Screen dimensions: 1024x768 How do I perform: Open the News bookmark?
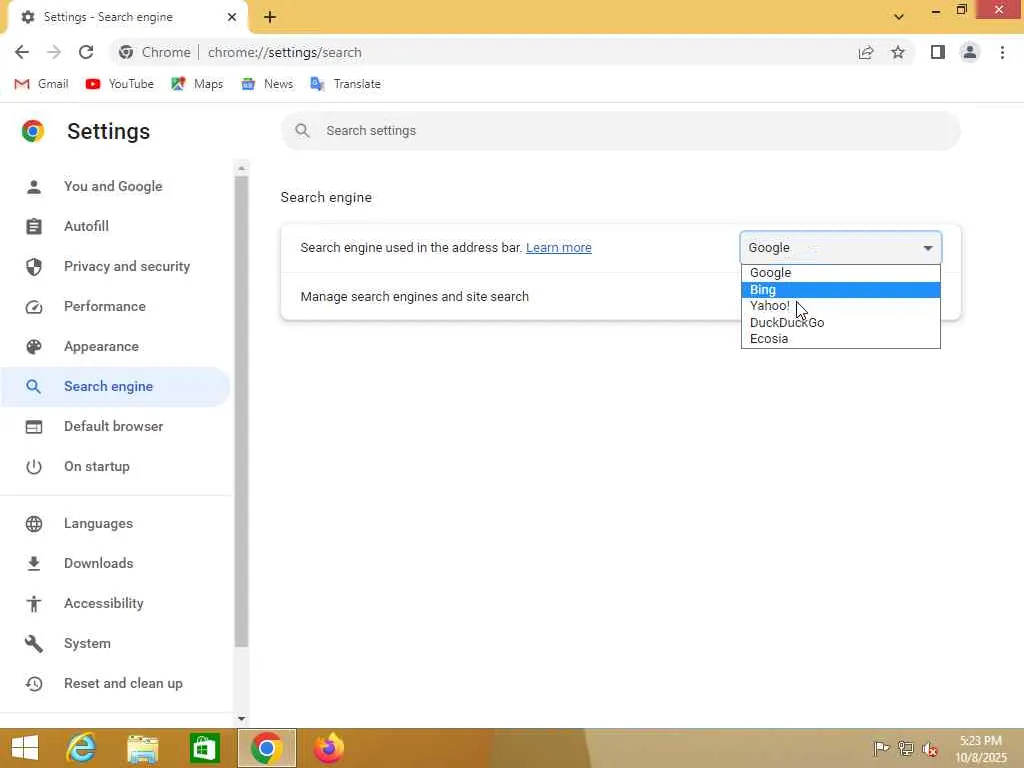[x=267, y=84]
